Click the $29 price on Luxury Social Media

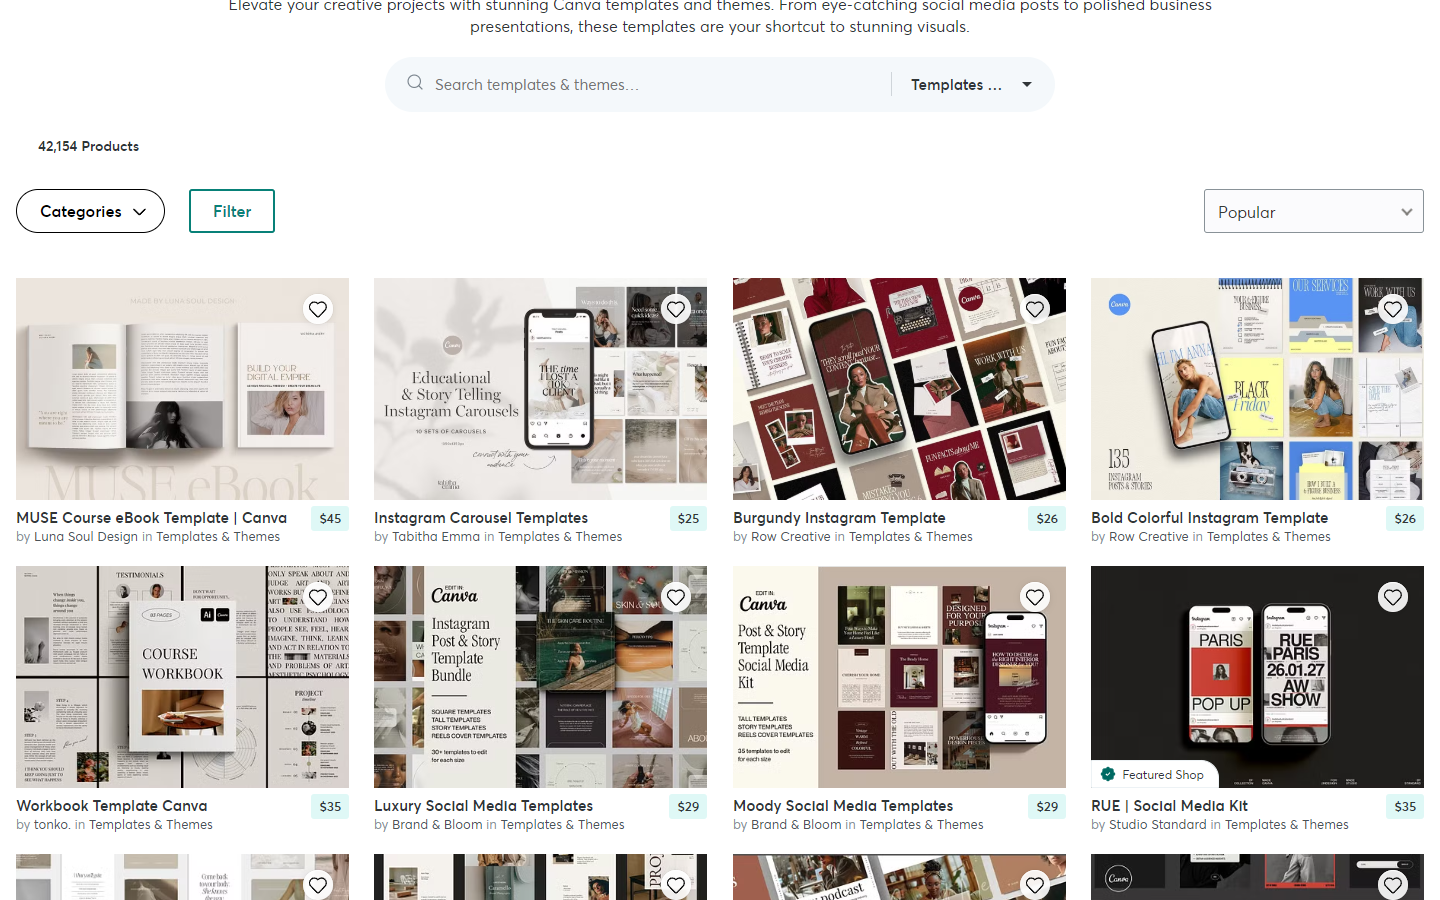tap(688, 806)
